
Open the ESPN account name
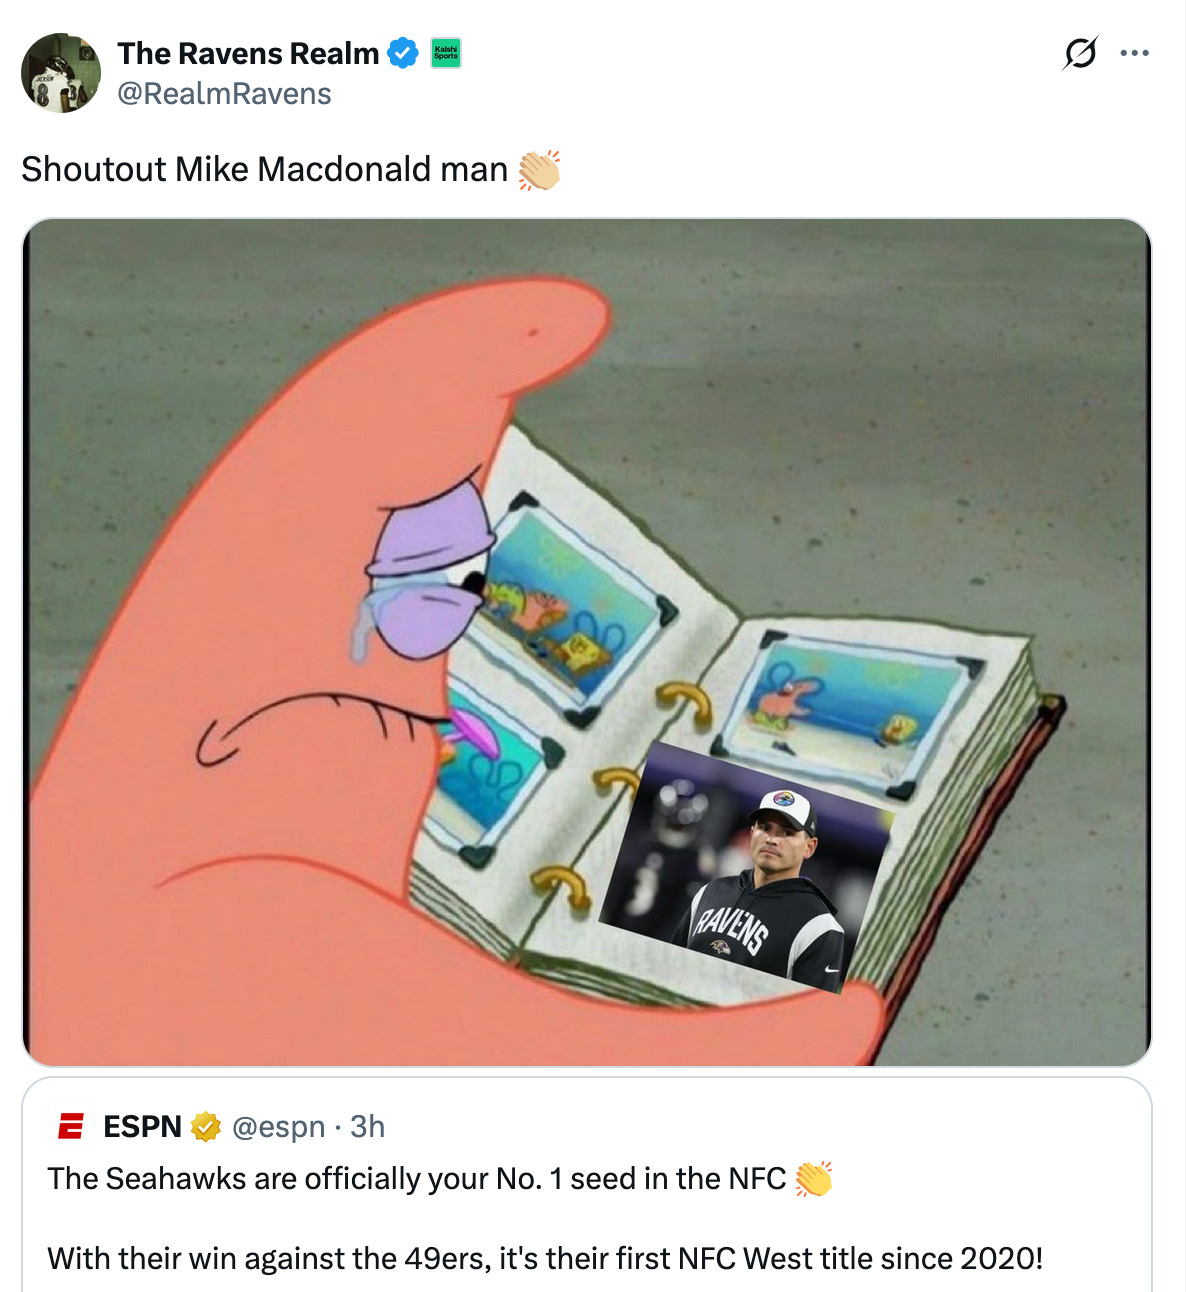point(143,1127)
